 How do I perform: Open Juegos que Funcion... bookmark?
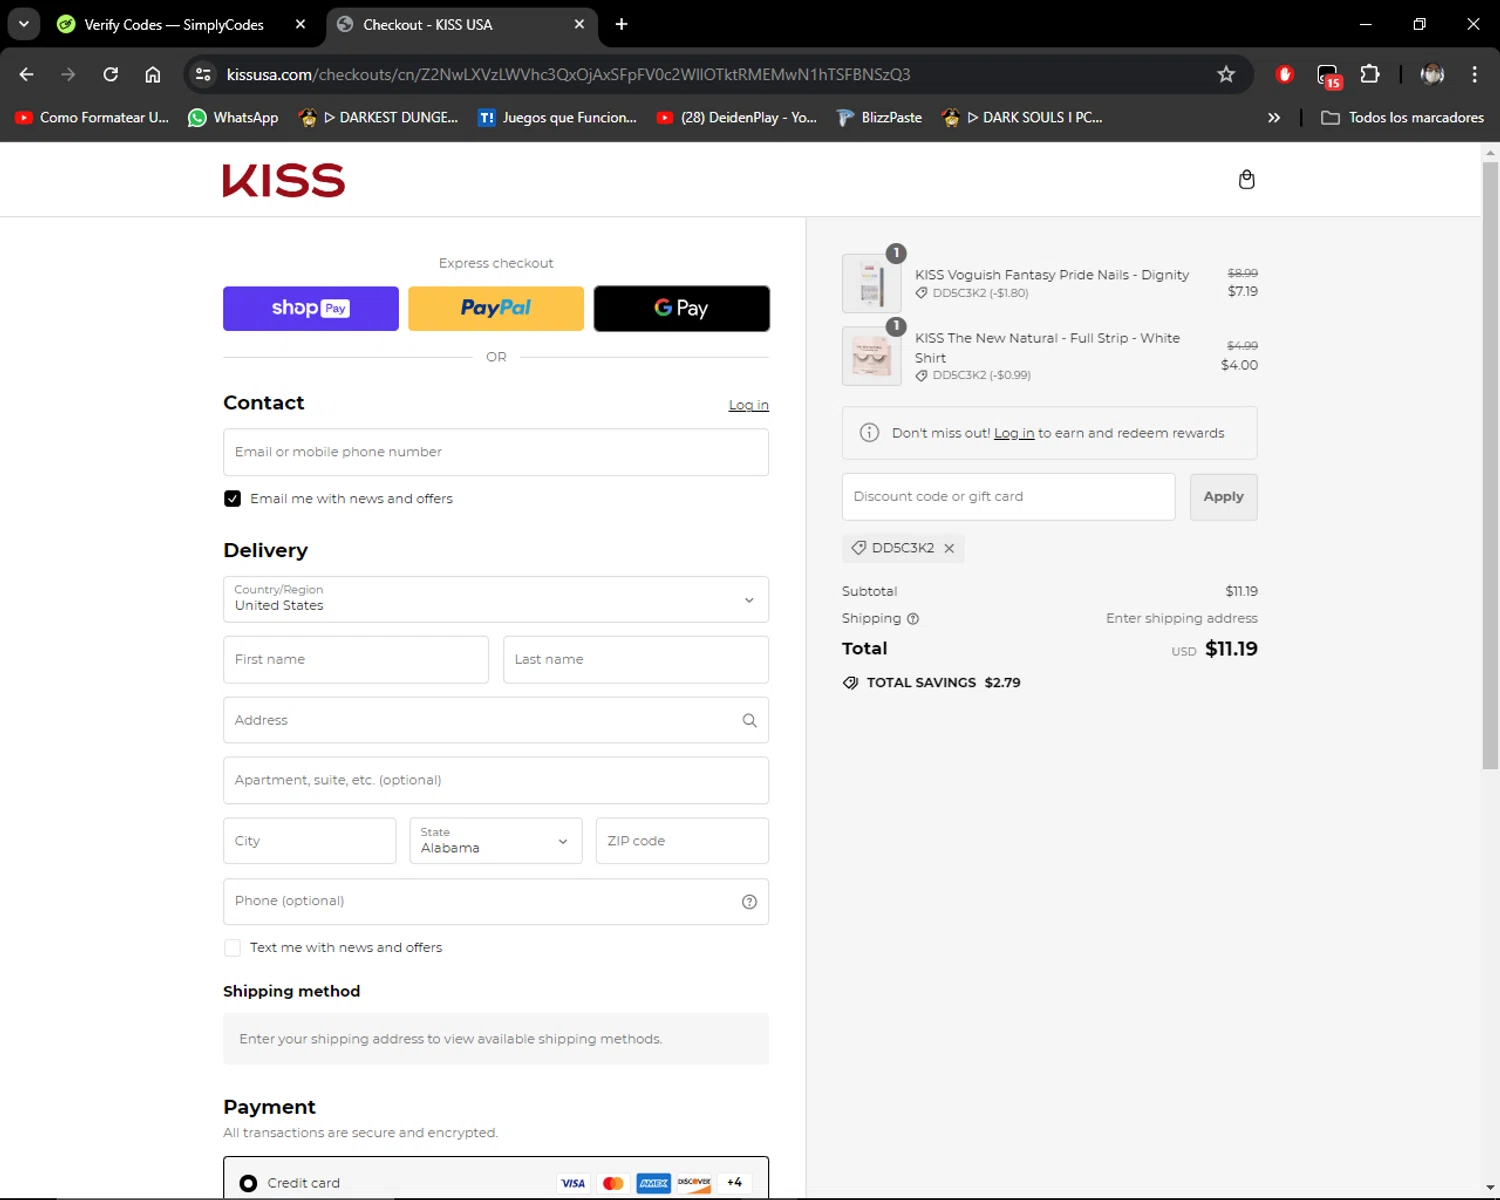tap(557, 117)
